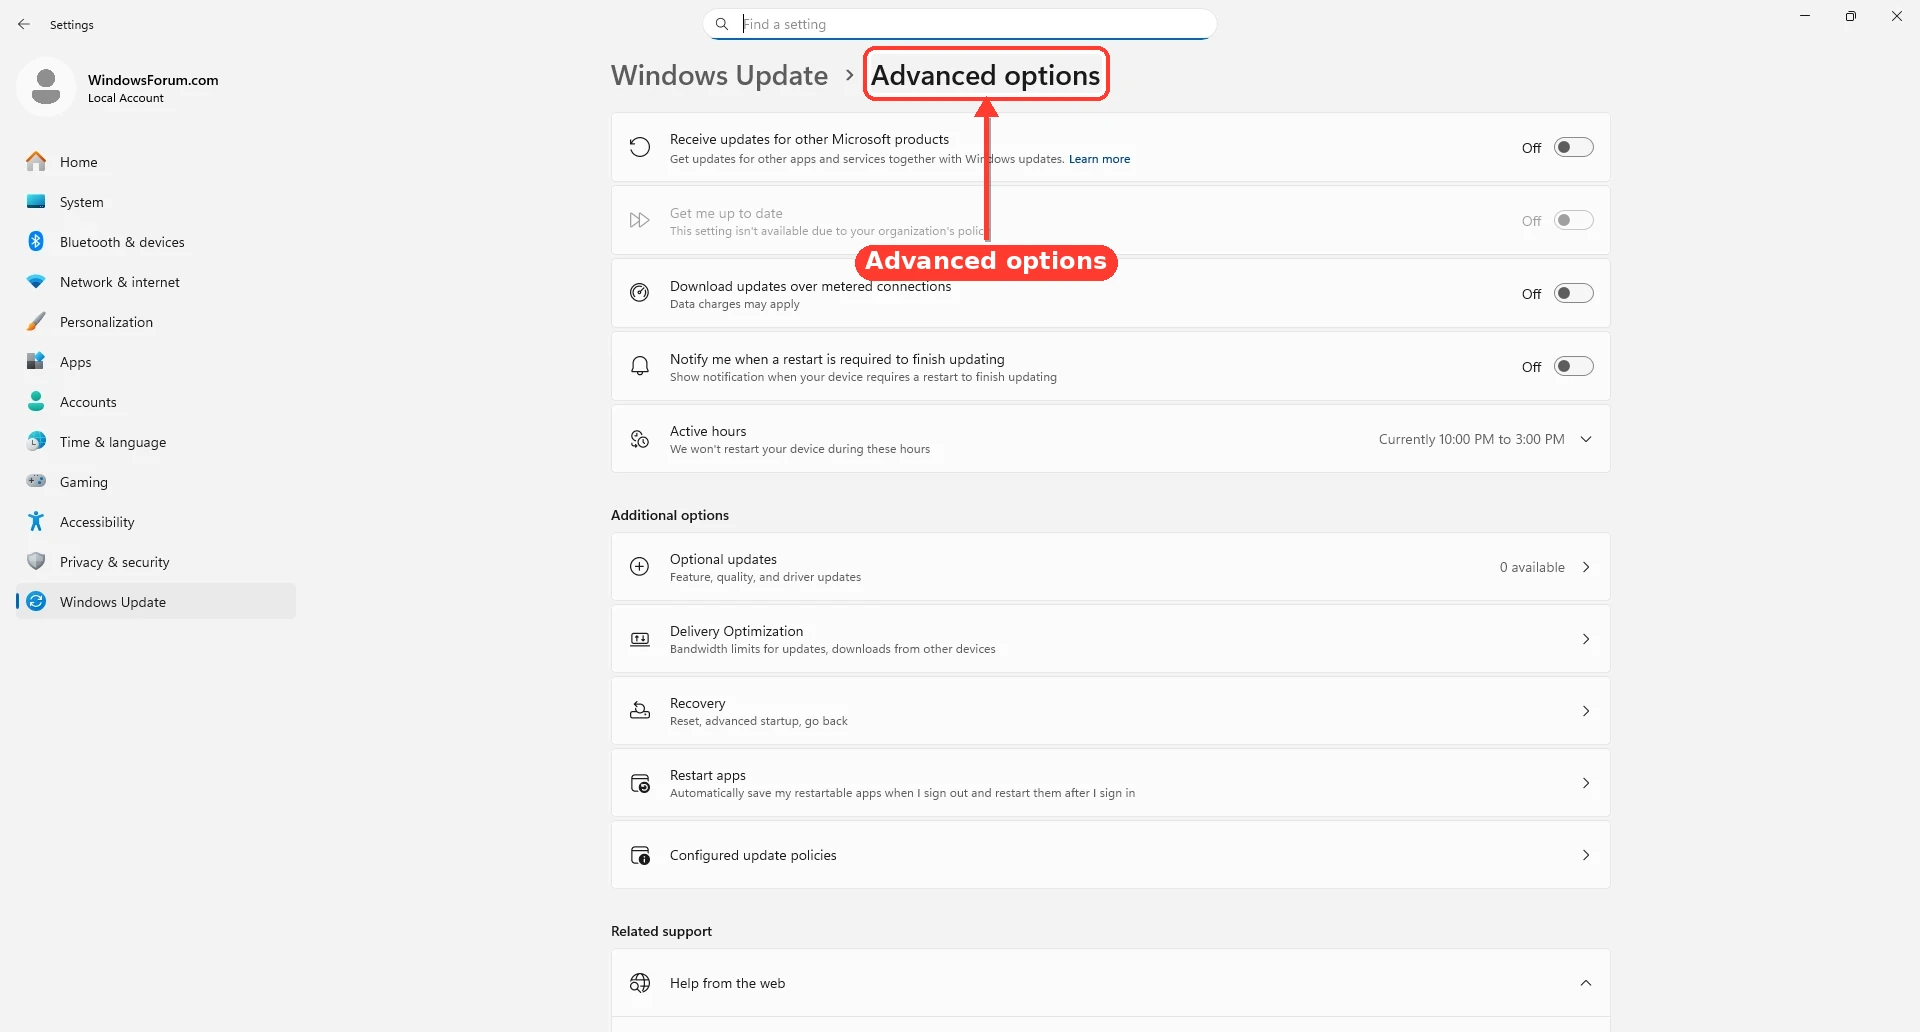Click the Privacy & security shield icon

pyautogui.click(x=36, y=561)
